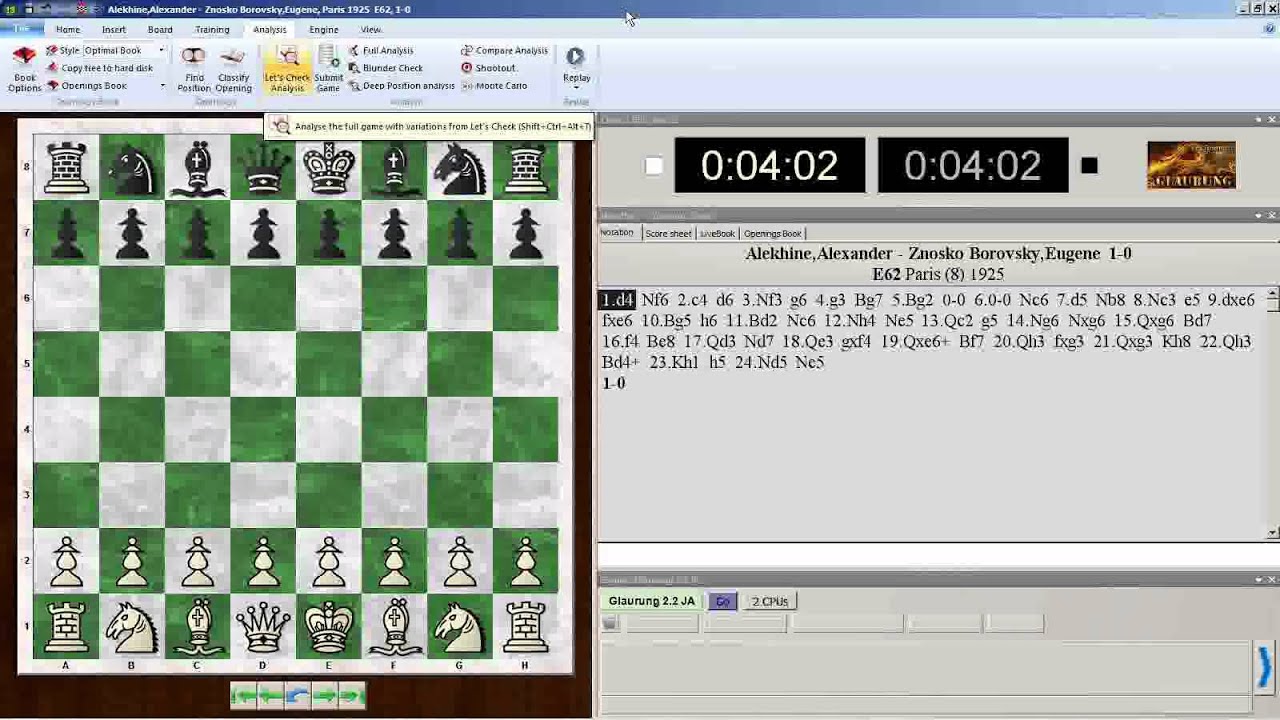Click the white king on e1
This screenshot has height=720, width=1280.
pos(328,627)
